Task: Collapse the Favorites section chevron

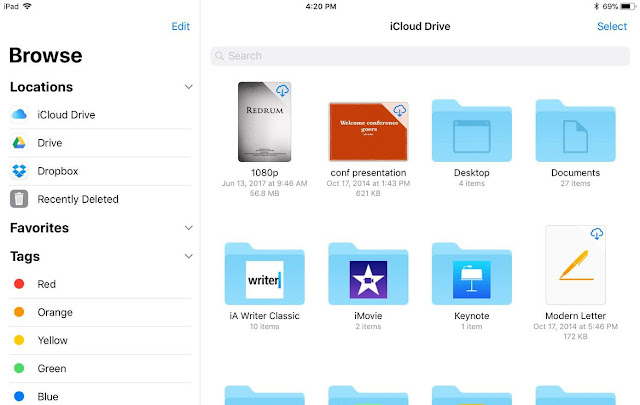Action: tap(188, 228)
